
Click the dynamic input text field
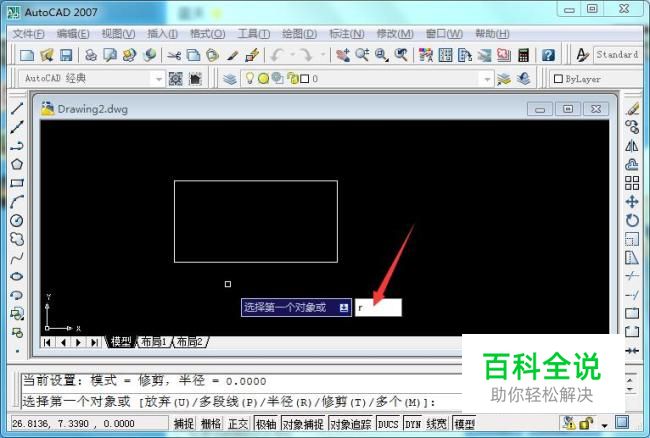pos(378,307)
